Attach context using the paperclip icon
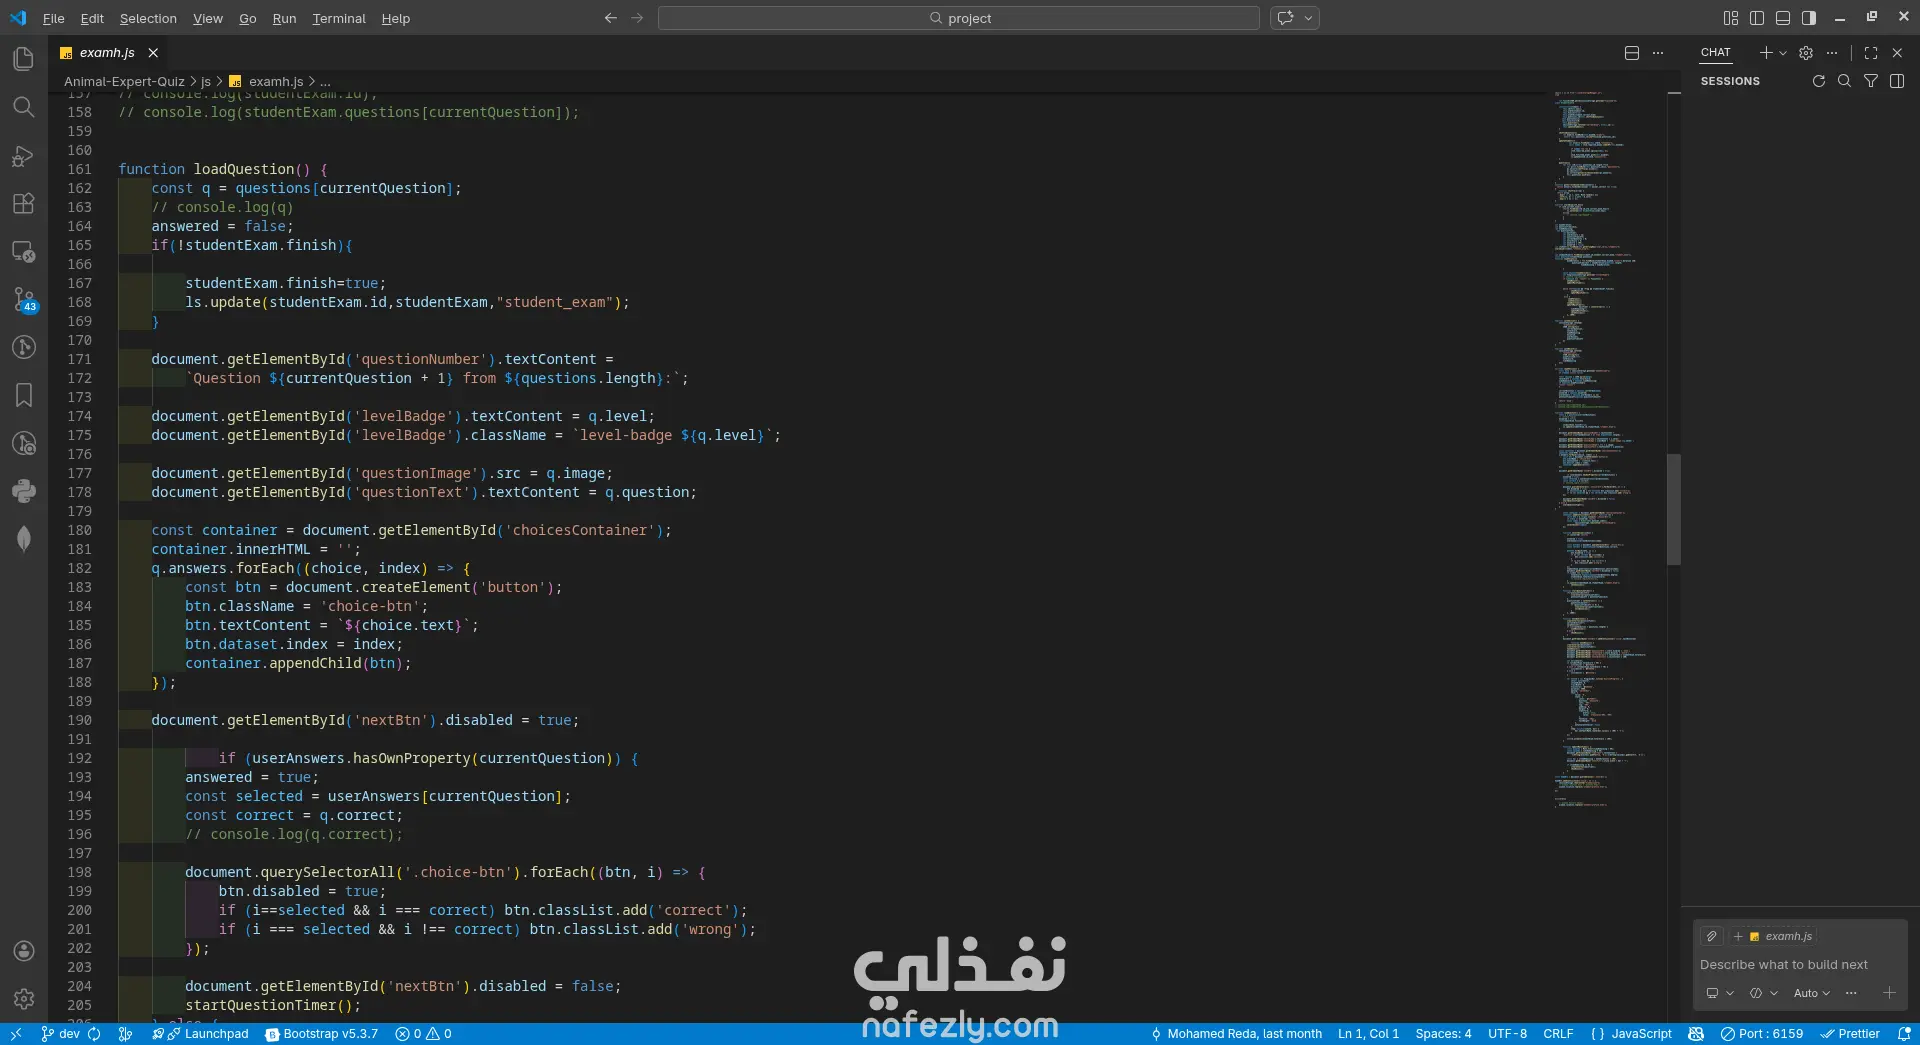Image resolution: width=1920 pixels, height=1045 pixels. [1712, 936]
